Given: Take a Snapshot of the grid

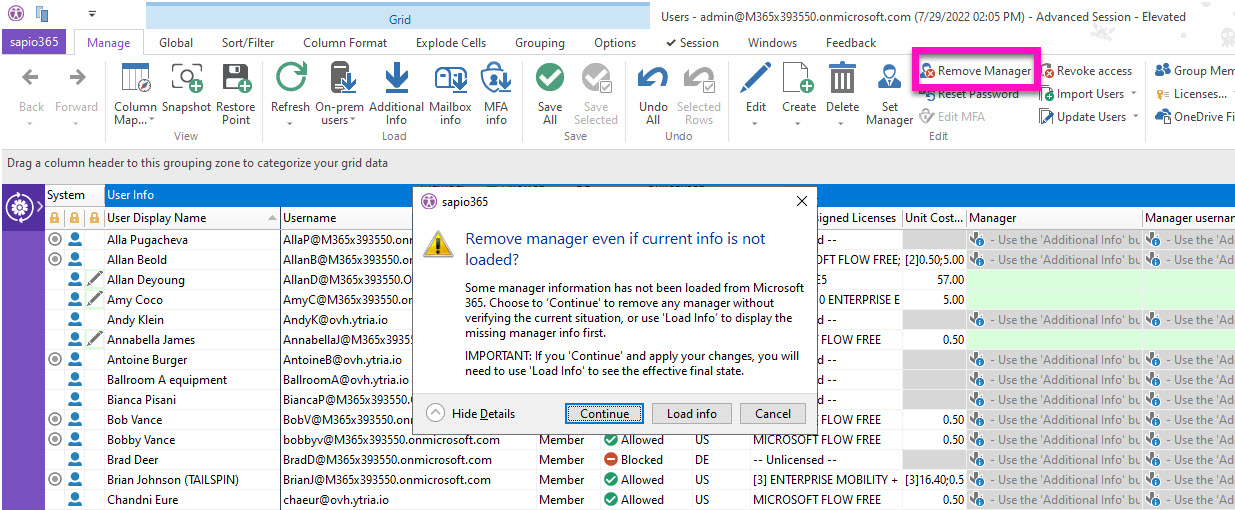Looking at the screenshot, I should point(187,89).
